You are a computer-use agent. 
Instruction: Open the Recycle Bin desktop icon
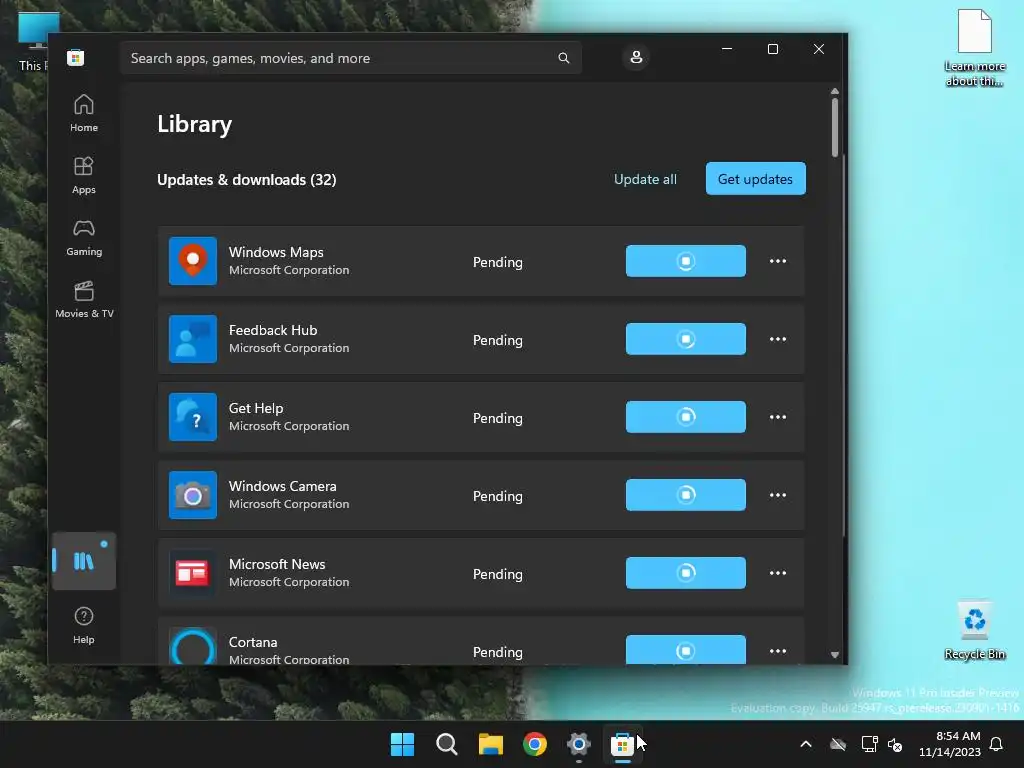[x=974, y=629]
